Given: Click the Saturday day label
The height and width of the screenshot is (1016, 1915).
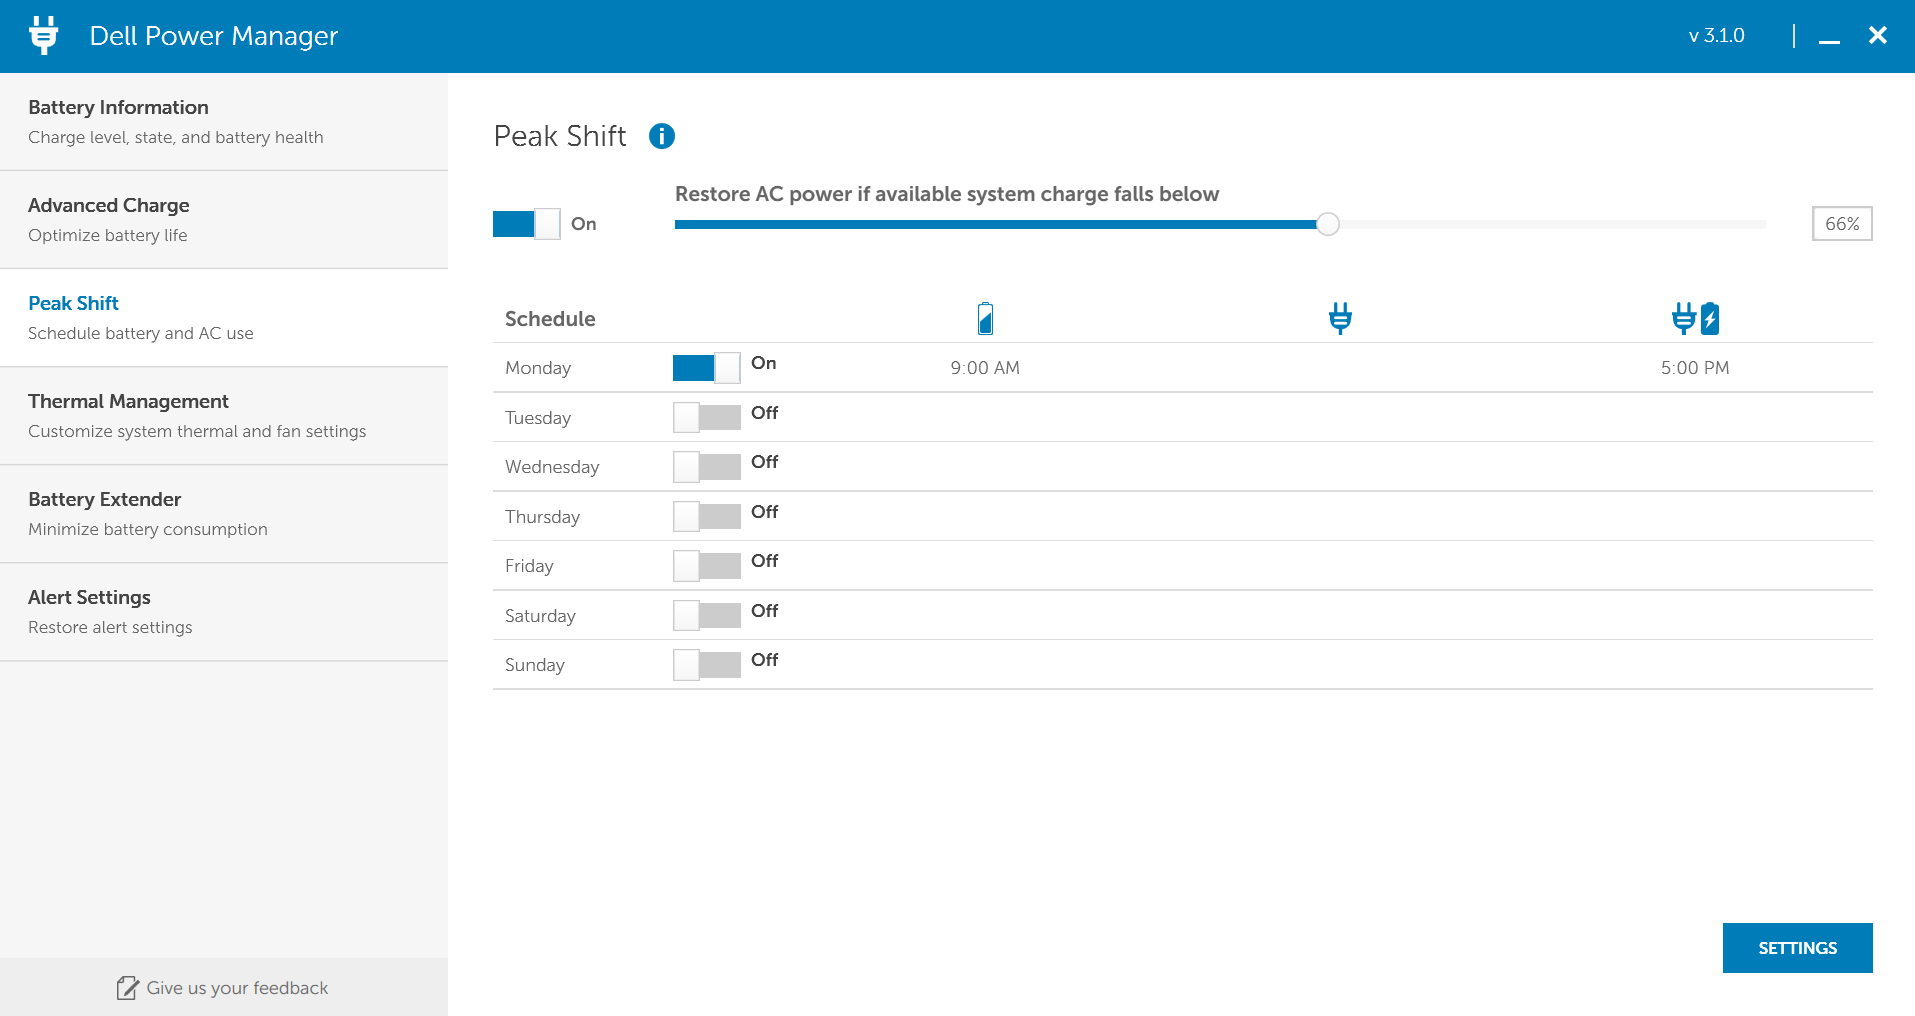Looking at the screenshot, I should pos(540,616).
